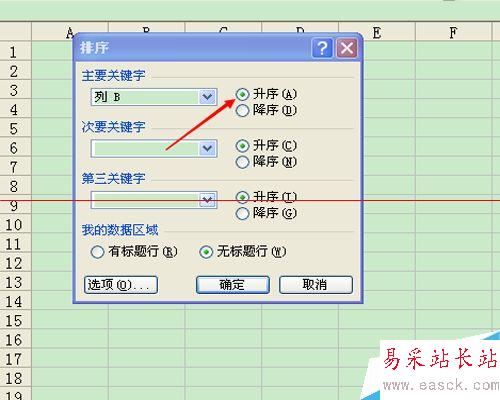Open the 主要关键字 dropdown arrow
Screen dimensions: 500x400
pyautogui.click(x=207, y=97)
